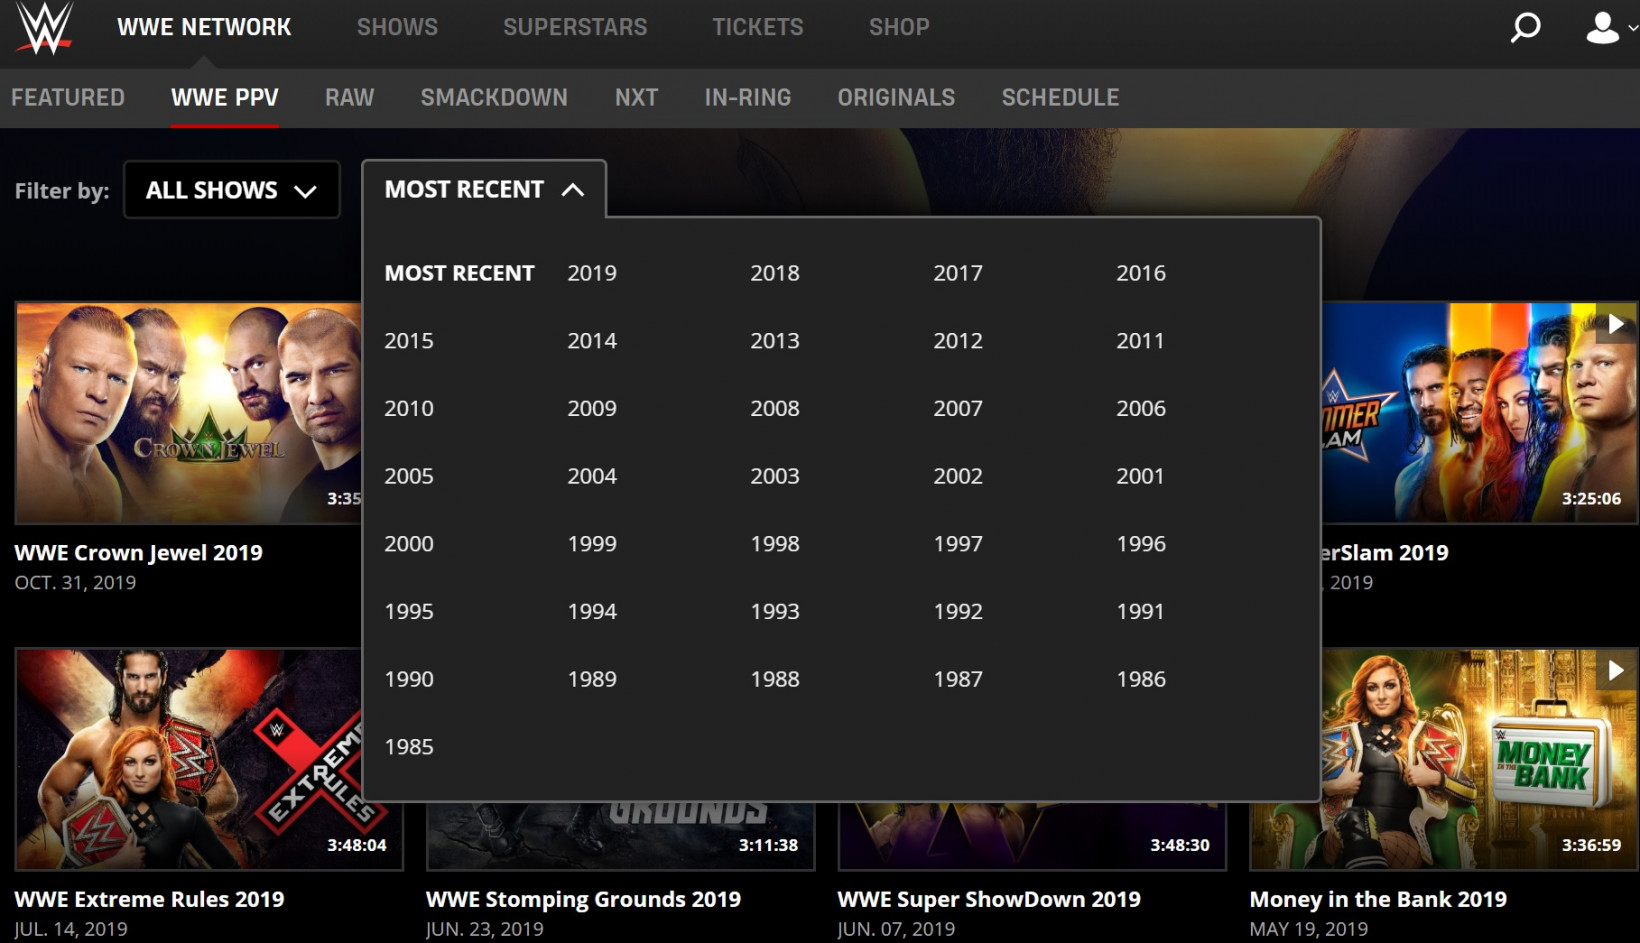Screen dimensions: 1640x943
Task: Open Money in the Bank 2019 title link
Action: pyautogui.click(x=1378, y=899)
